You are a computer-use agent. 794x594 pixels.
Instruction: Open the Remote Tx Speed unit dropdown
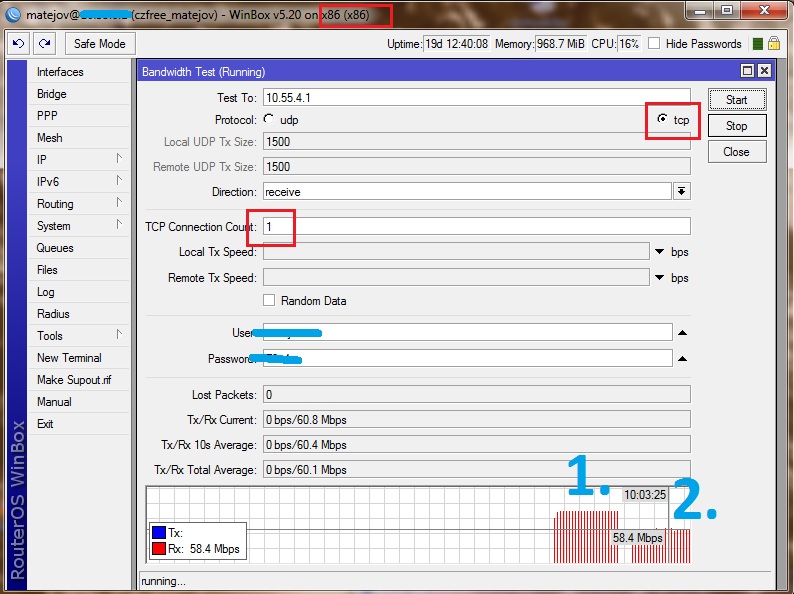(x=659, y=278)
